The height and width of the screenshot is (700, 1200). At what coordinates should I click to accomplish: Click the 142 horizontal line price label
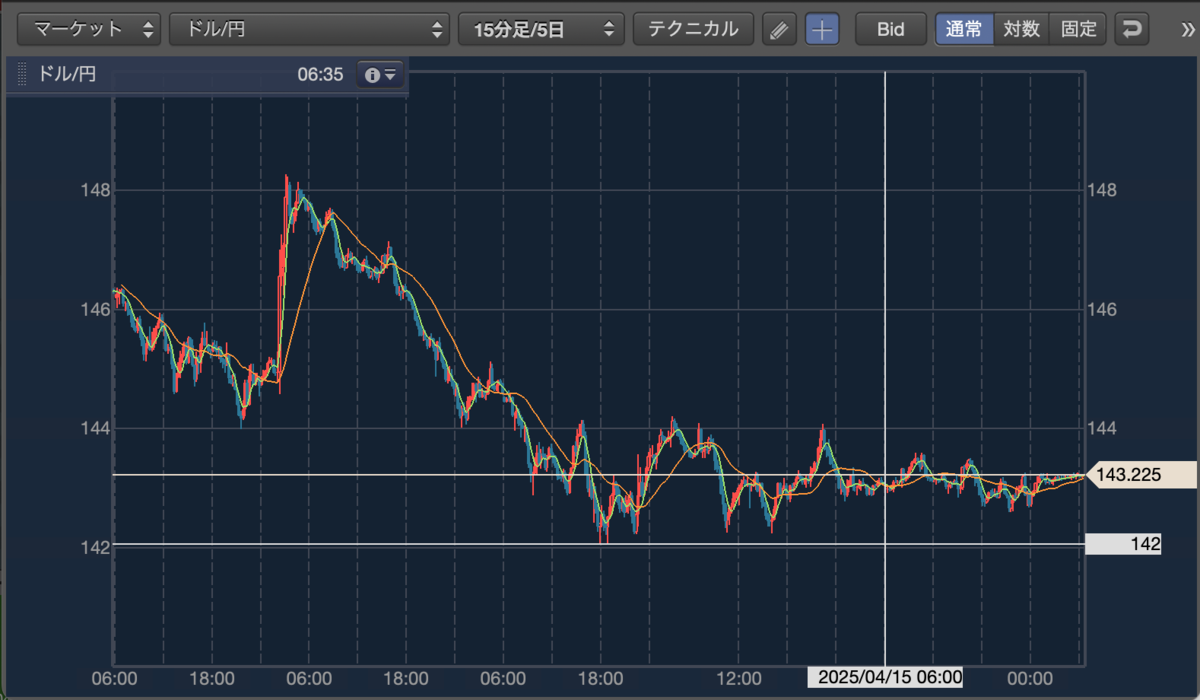[1123, 545]
